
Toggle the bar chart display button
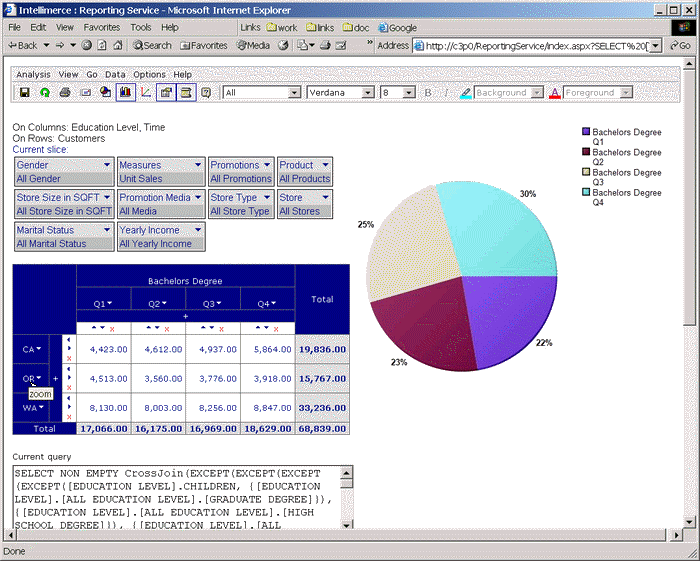(x=126, y=92)
